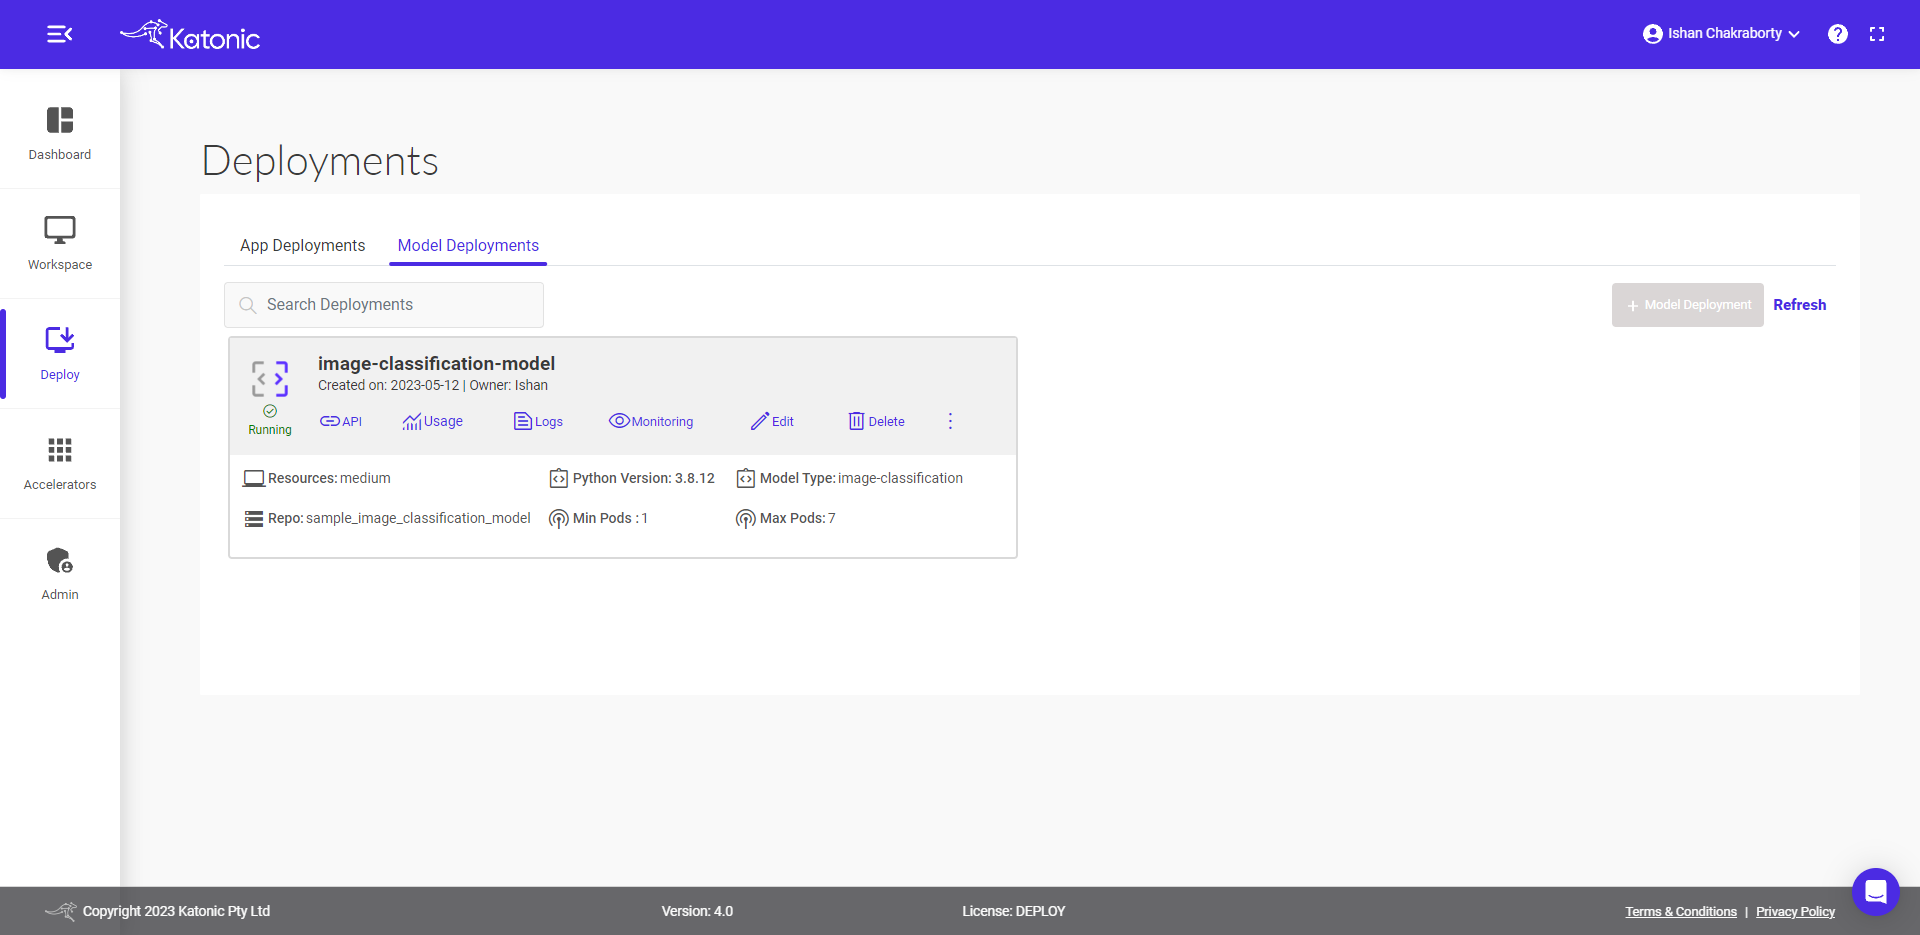Click the Katonic logo
Screen dimensions: 1920x935
pyautogui.click(x=190, y=35)
